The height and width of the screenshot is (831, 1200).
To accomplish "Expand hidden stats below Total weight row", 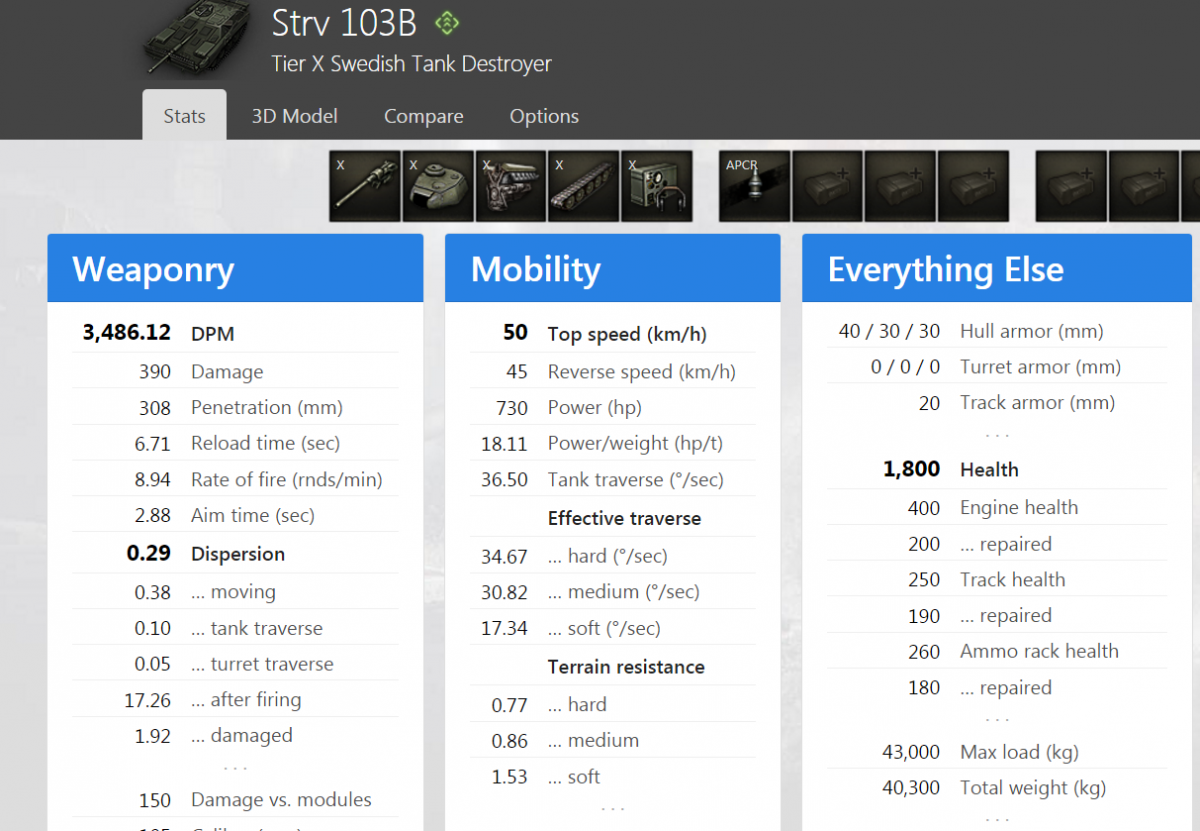I will 997,819.
